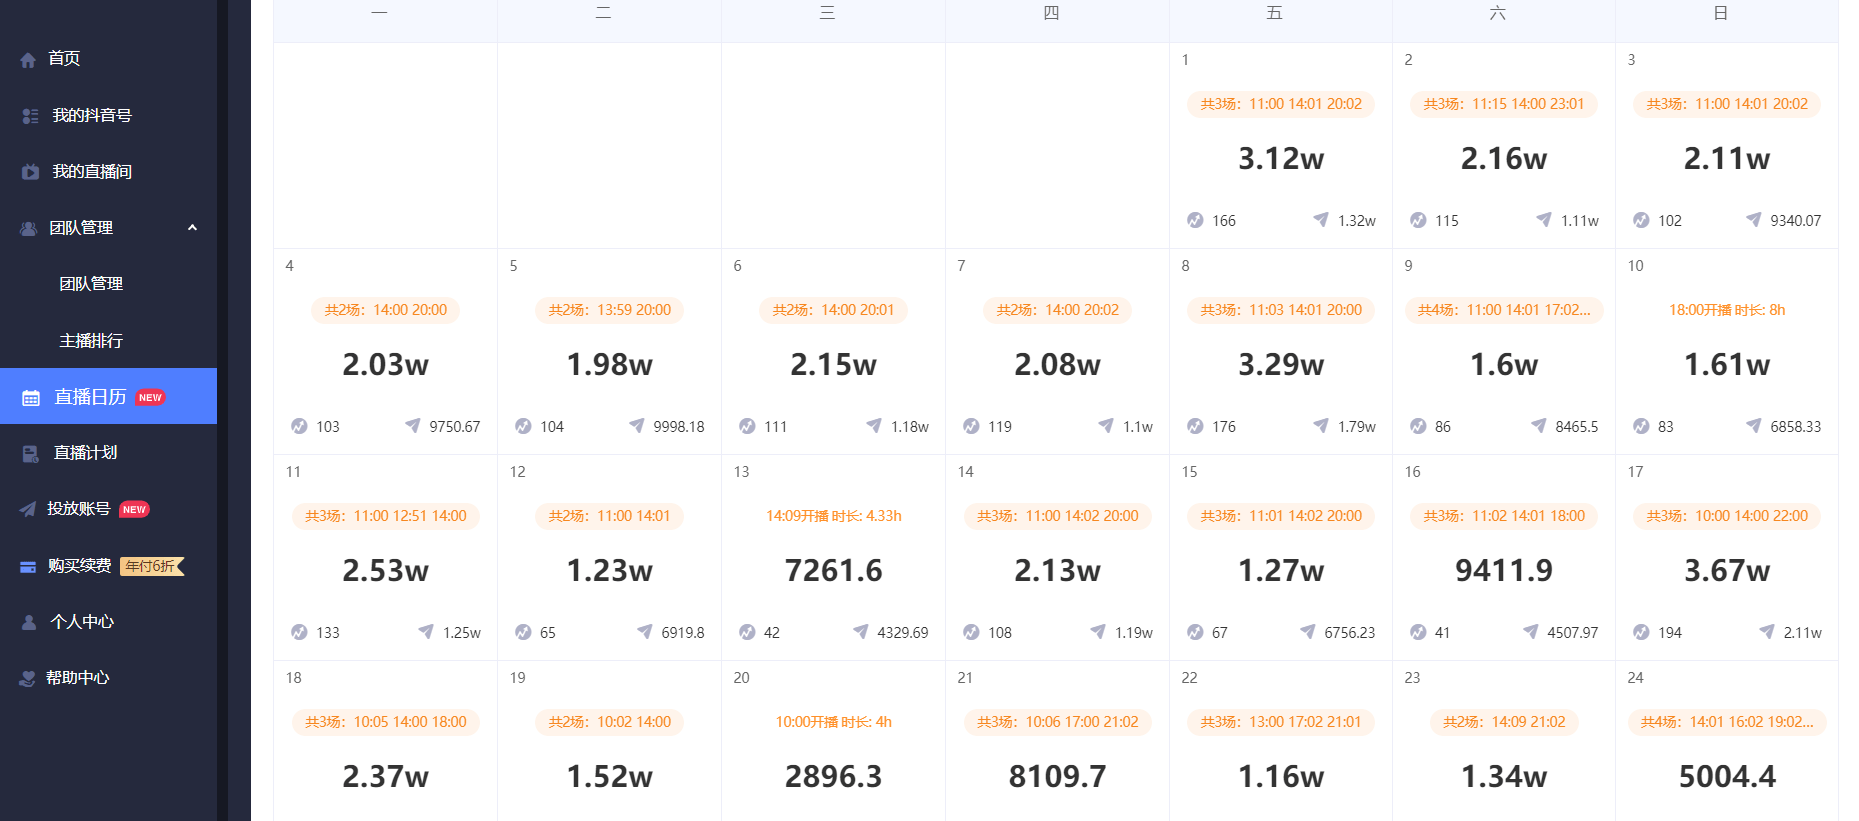Click the 个人中心 person icon
Viewport: 1859px width, 821px height.
click(x=29, y=622)
